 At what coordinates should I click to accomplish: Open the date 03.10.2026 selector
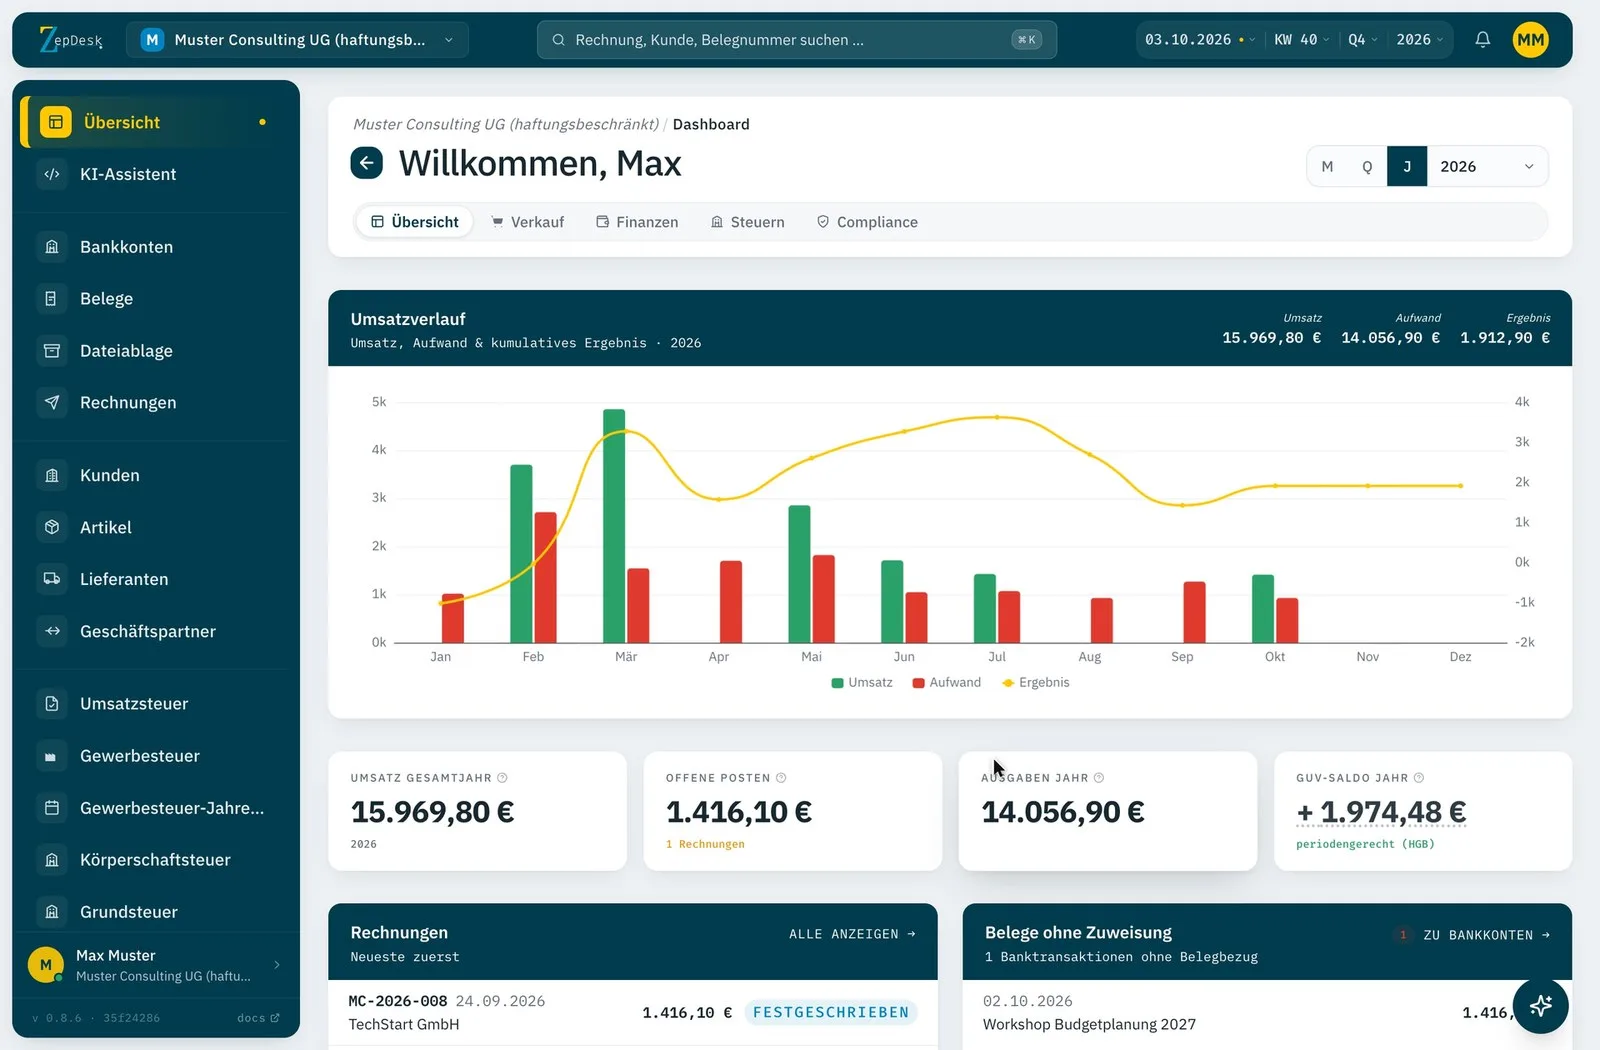1199,40
